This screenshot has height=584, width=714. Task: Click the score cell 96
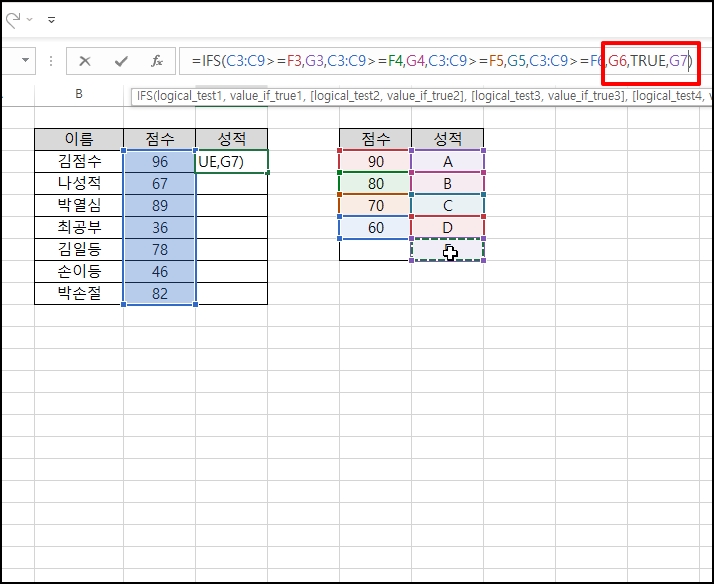(x=160, y=162)
